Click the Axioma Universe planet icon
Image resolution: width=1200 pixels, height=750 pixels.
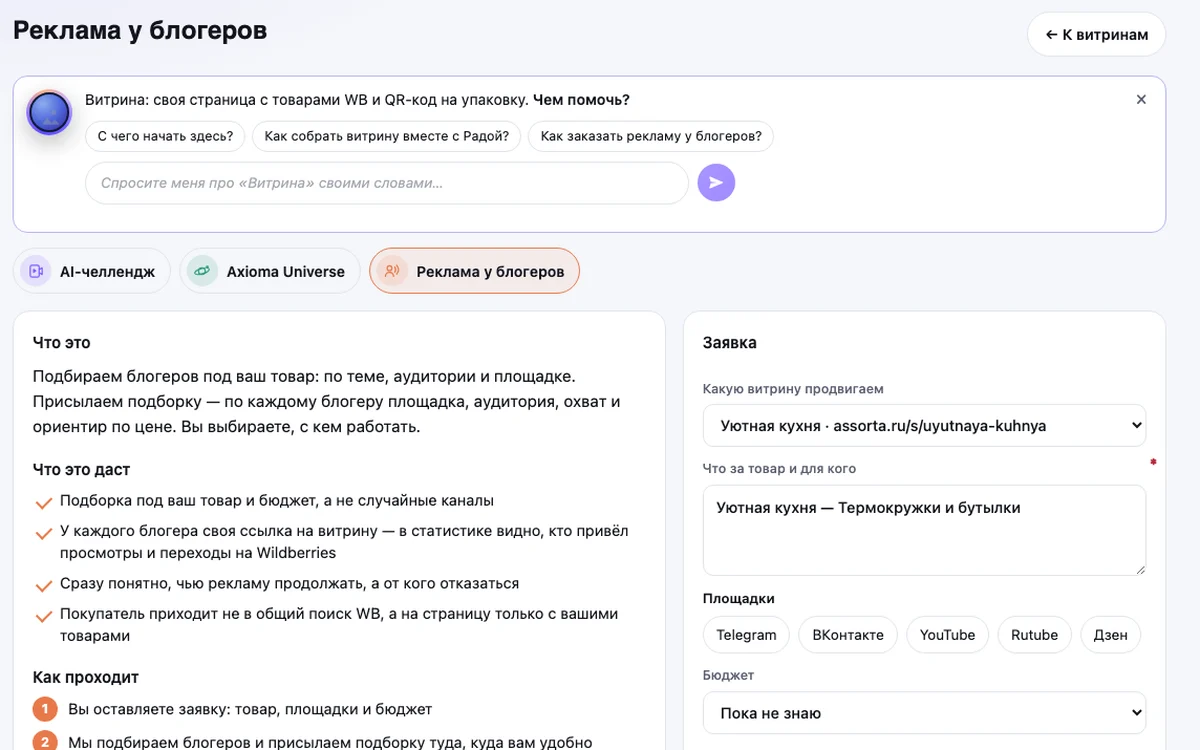point(202,271)
